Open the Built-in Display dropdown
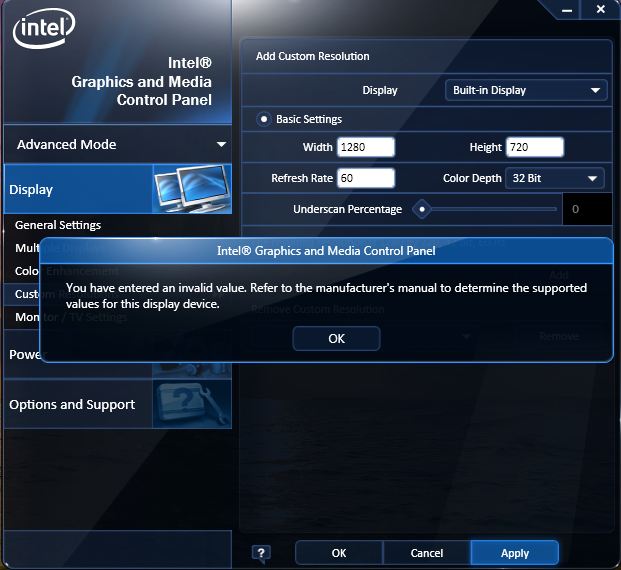The width and height of the screenshot is (621, 570). [526, 90]
